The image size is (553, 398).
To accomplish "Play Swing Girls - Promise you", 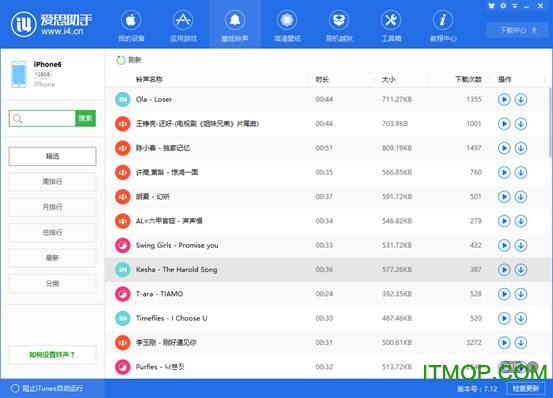I will (x=504, y=245).
